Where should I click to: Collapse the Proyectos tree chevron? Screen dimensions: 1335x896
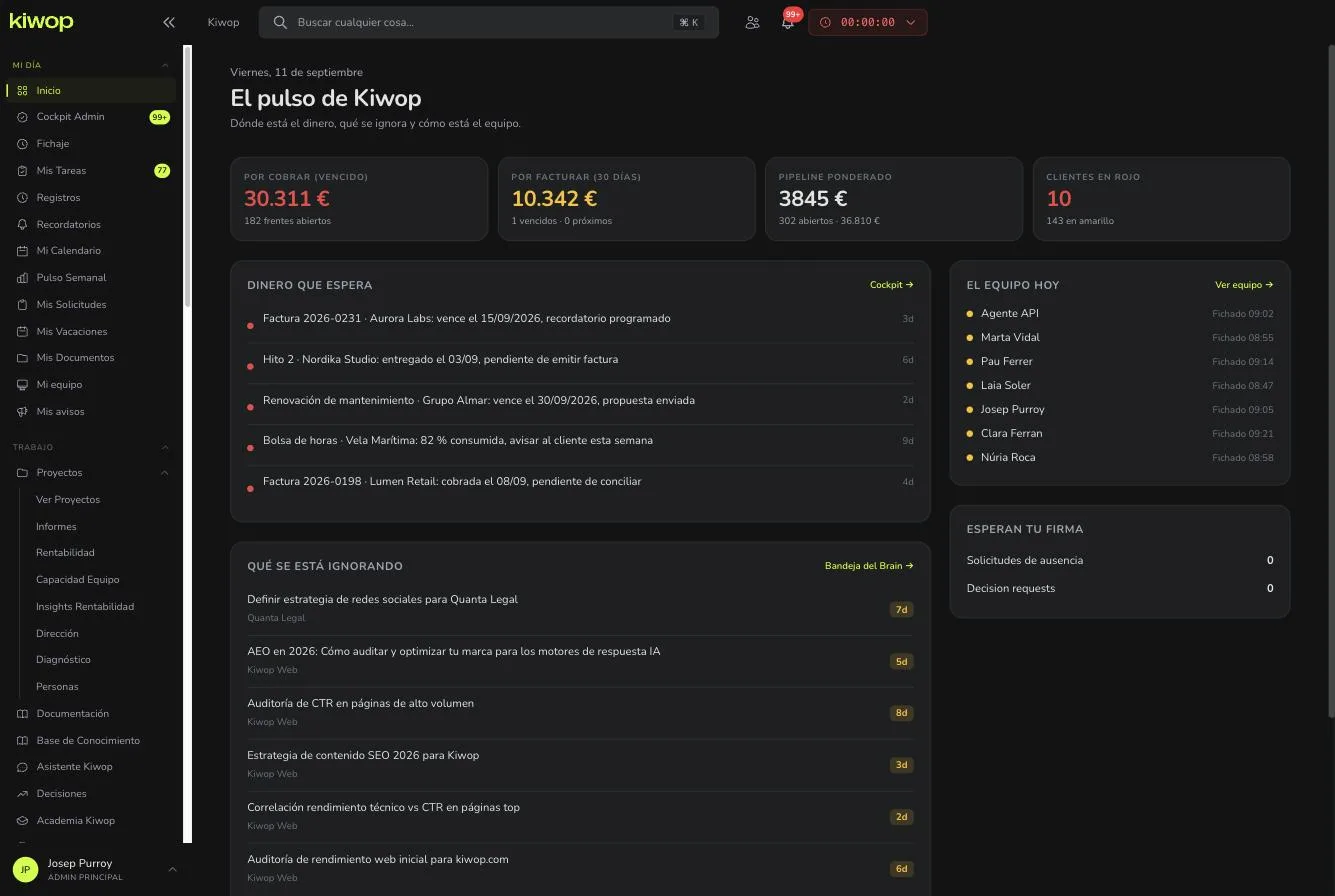165,473
